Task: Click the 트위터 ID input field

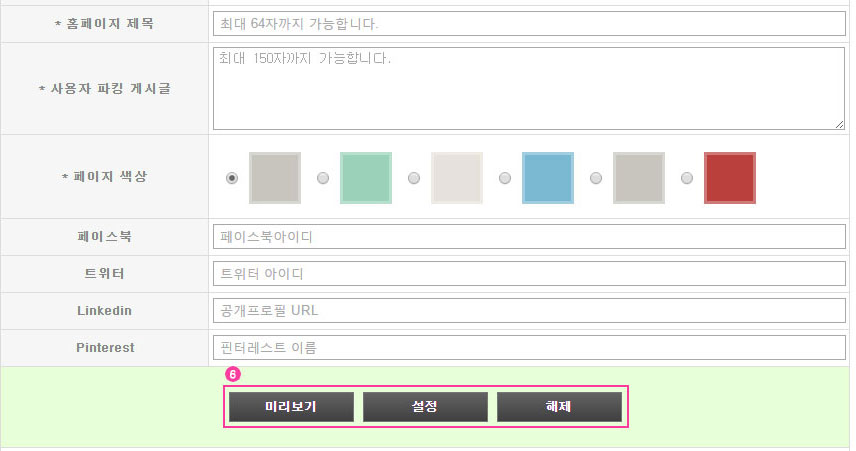Action: tap(529, 274)
